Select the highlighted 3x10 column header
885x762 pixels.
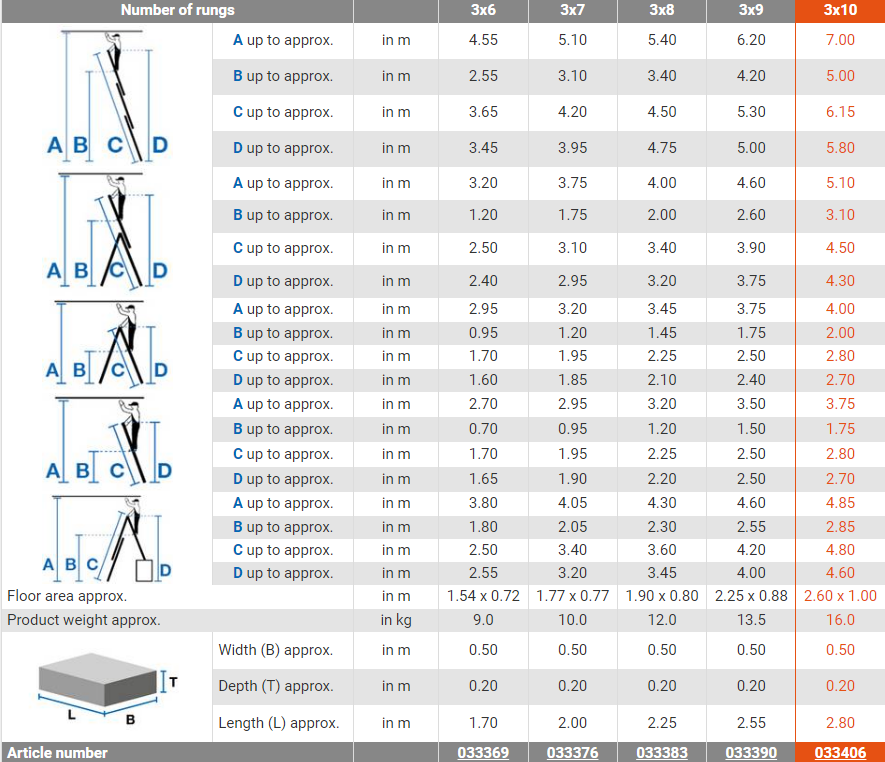[x=840, y=10]
